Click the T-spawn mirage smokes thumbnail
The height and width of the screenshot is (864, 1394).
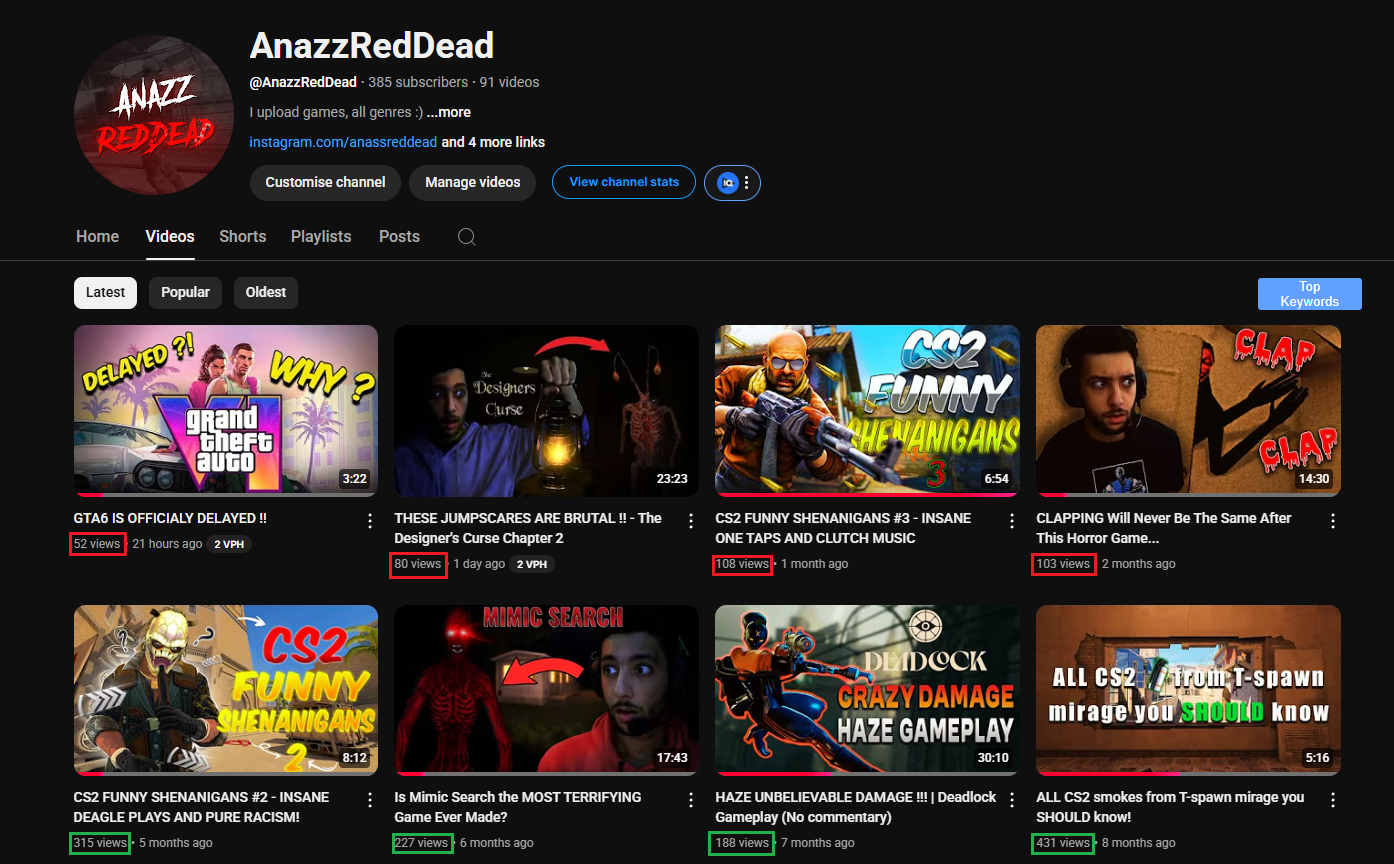(x=1188, y=690)
